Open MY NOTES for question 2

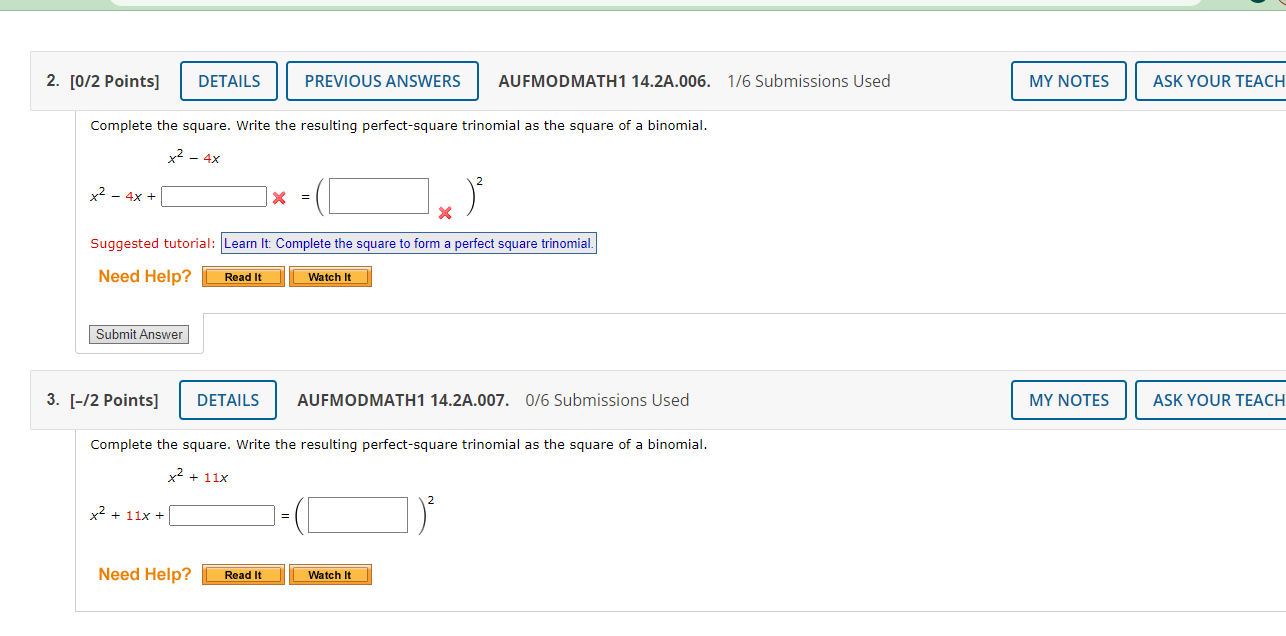coord(1068,81)
